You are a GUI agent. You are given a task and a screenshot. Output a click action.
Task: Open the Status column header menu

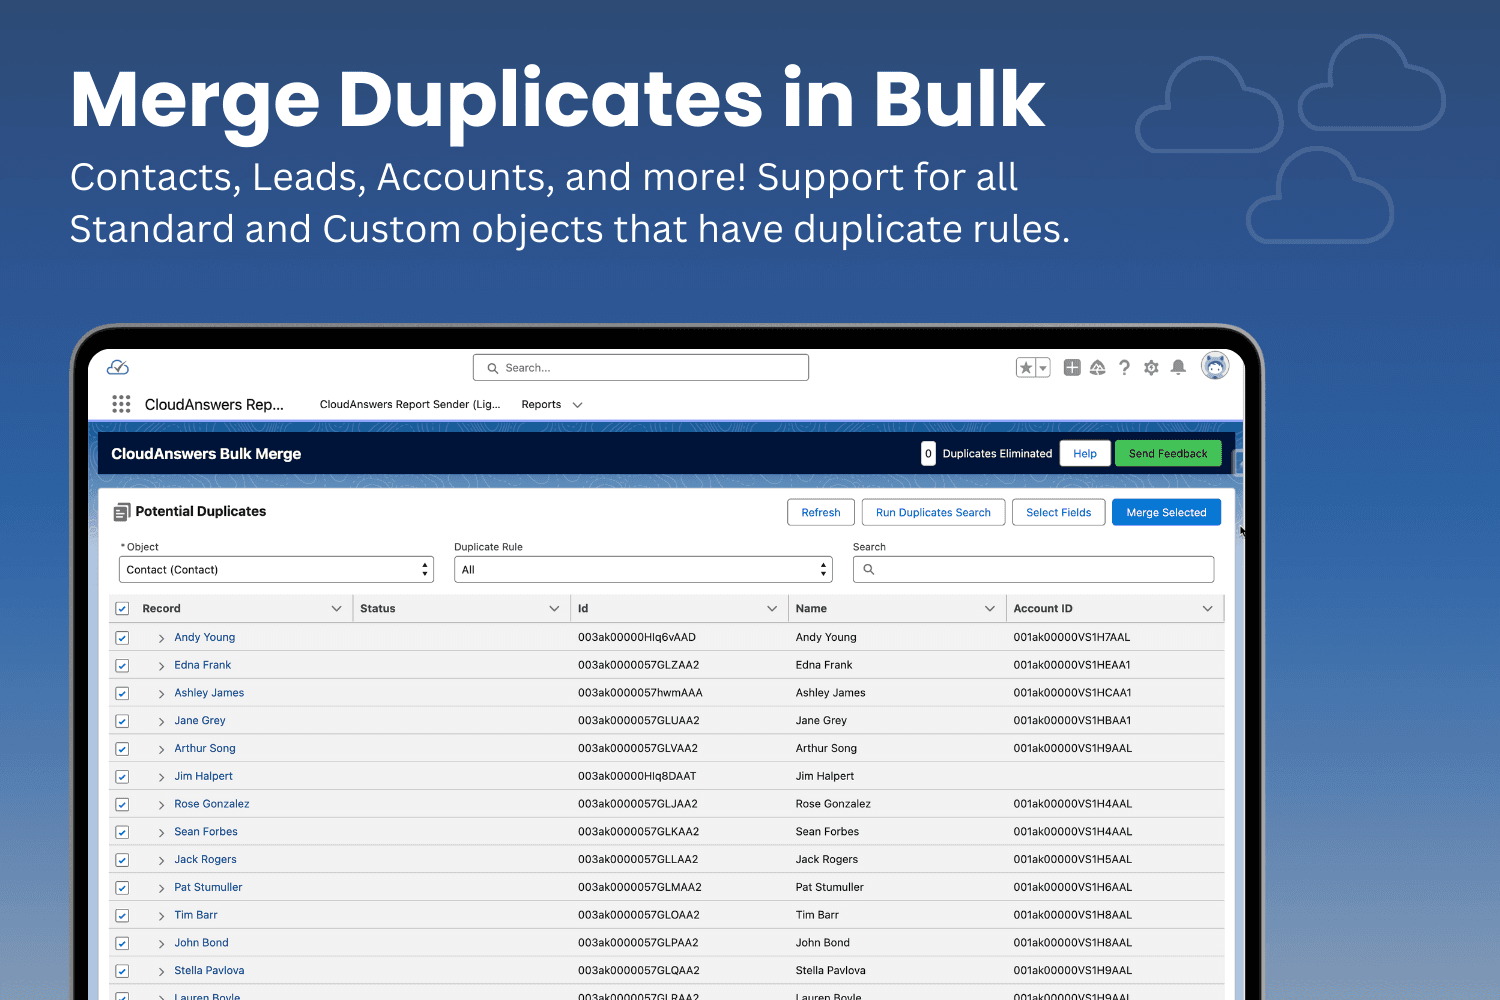coord(554,609)
